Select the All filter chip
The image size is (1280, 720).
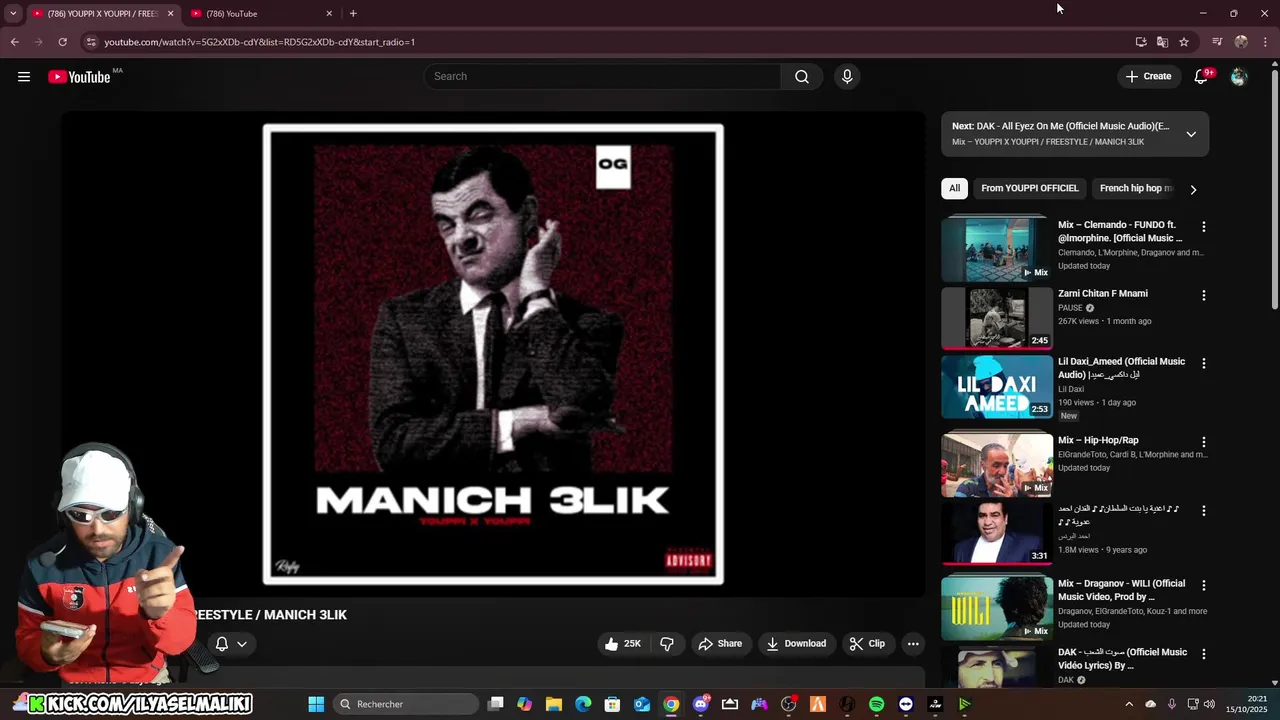[954, 188]
